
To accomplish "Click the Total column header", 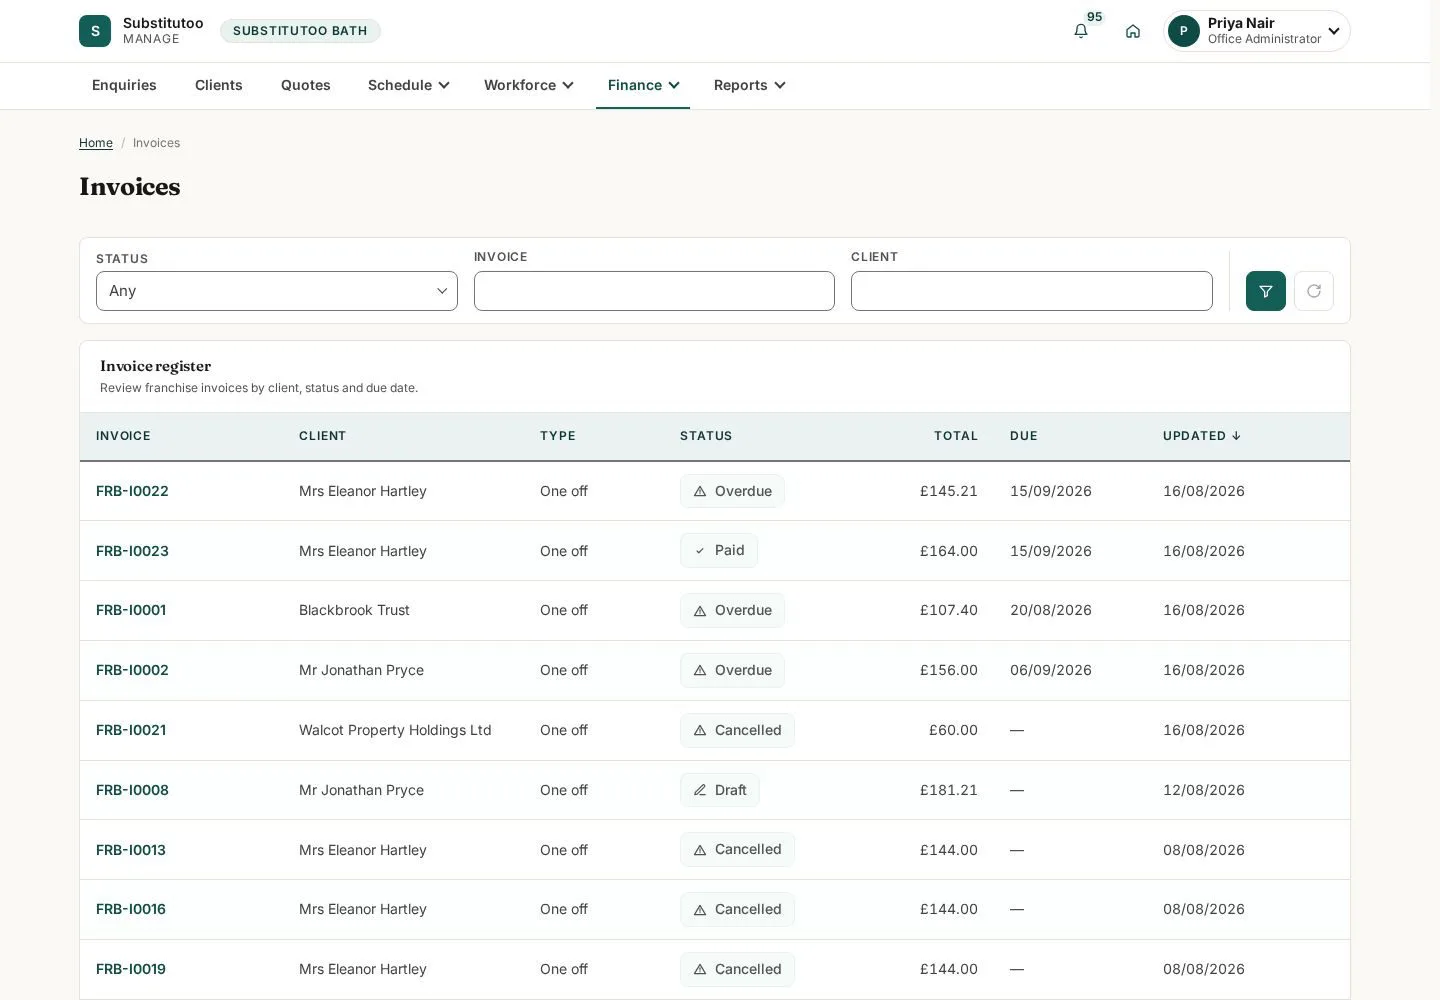I will pyautogui.click(x=956, y=436).
